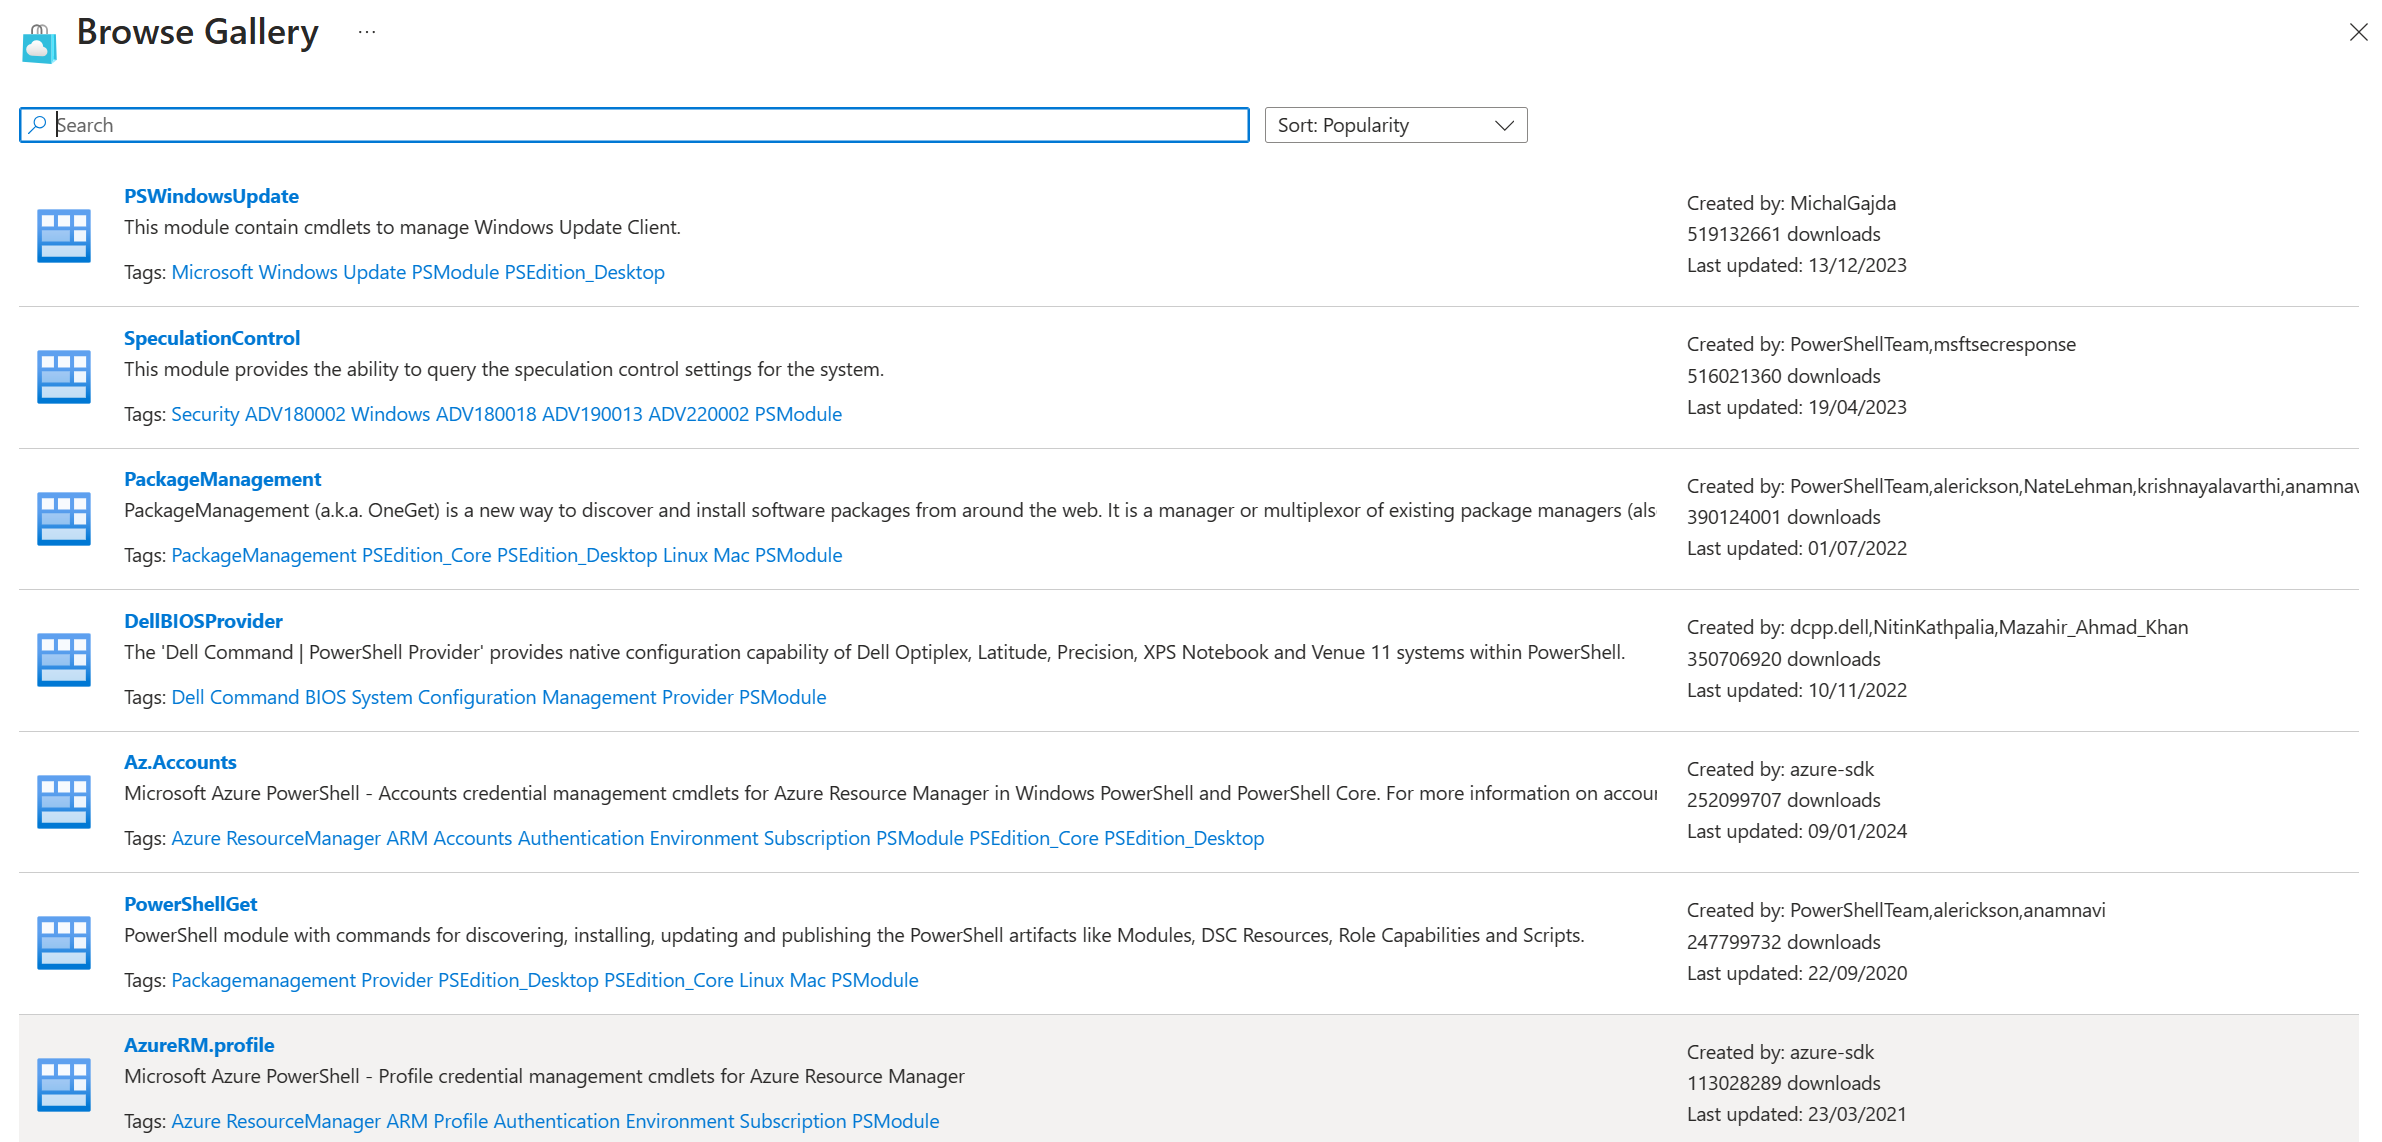The width and height of the screenshot is (2382, 1142).
Task: Click the SpeculationControl module icon
Action: click(64, 377)
